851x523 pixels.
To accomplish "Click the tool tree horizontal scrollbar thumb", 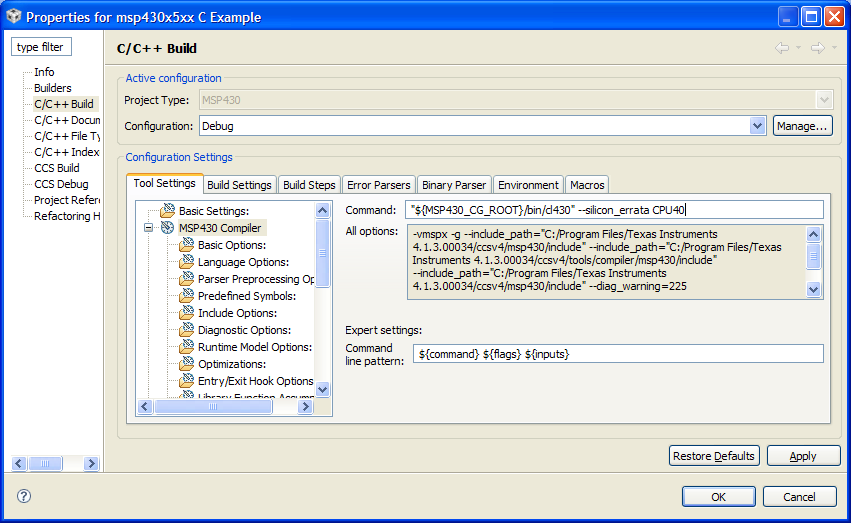I will click(x=213, y=406).
